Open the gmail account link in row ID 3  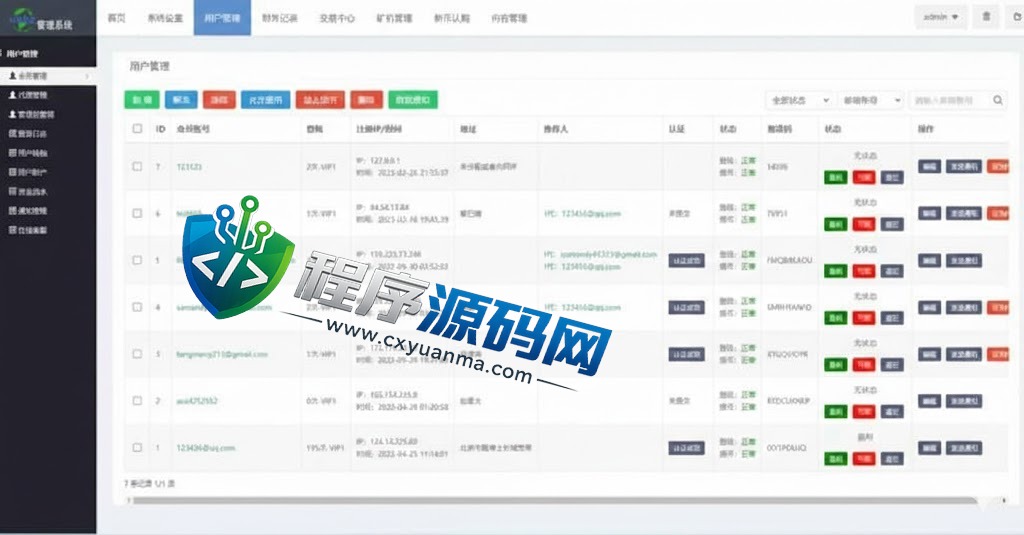coord(222,354)
